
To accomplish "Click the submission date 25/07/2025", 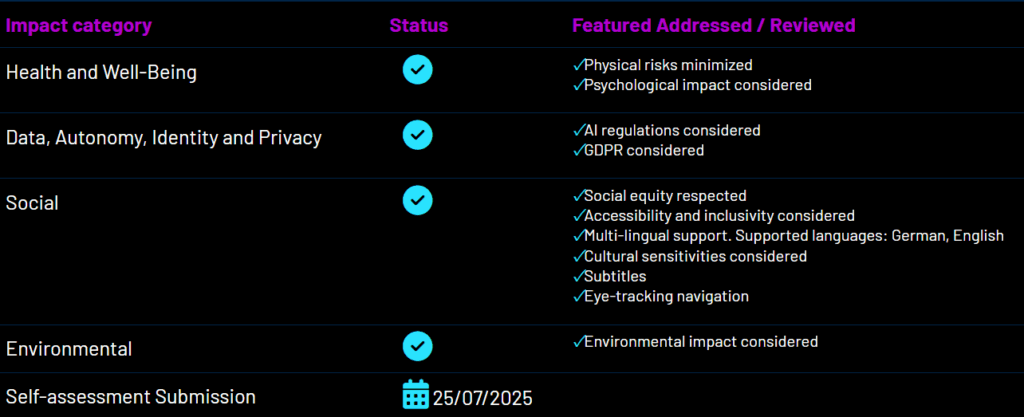I will click(483, 397).
